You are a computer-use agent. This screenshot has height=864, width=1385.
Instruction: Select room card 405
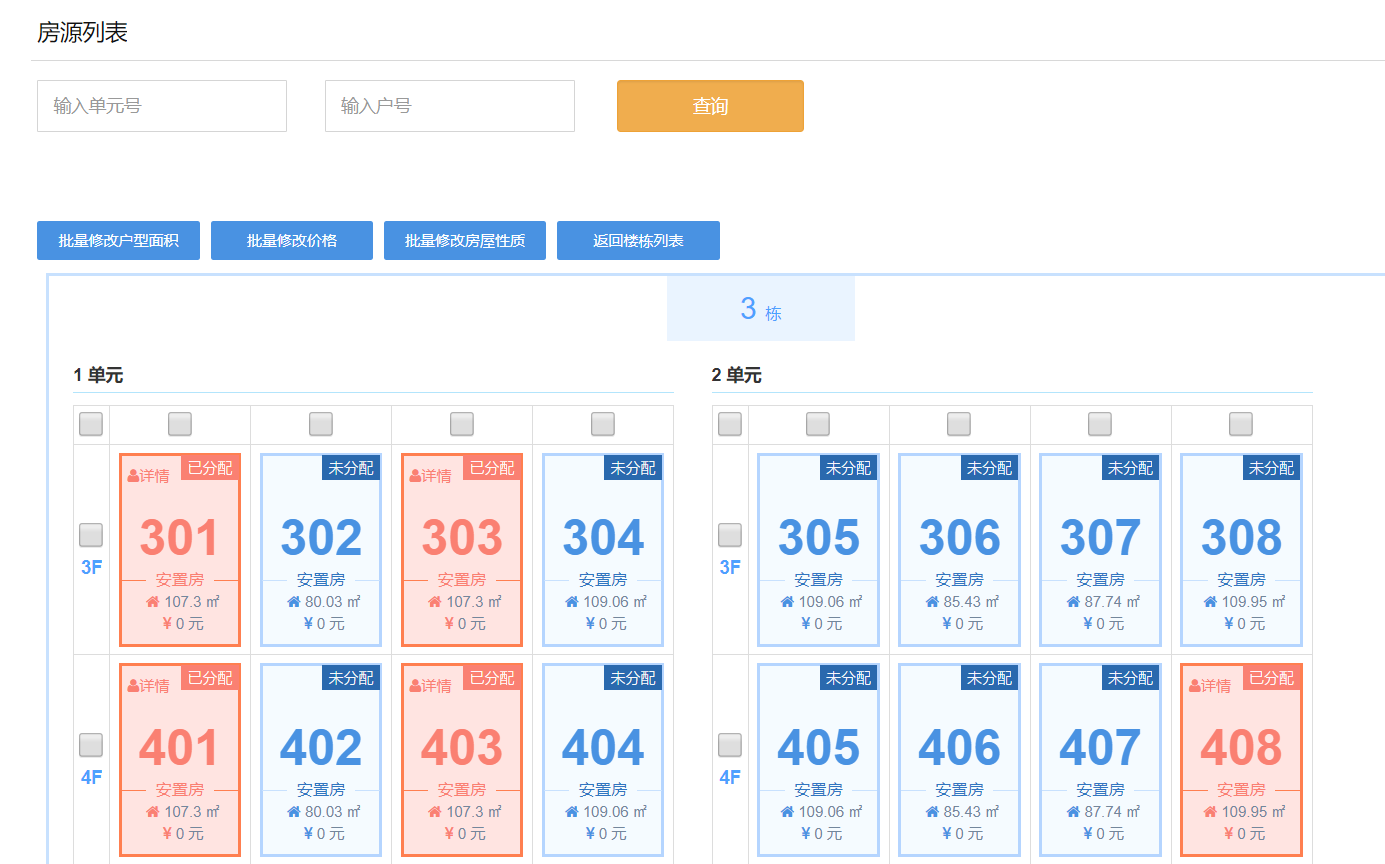click(818, 760)
